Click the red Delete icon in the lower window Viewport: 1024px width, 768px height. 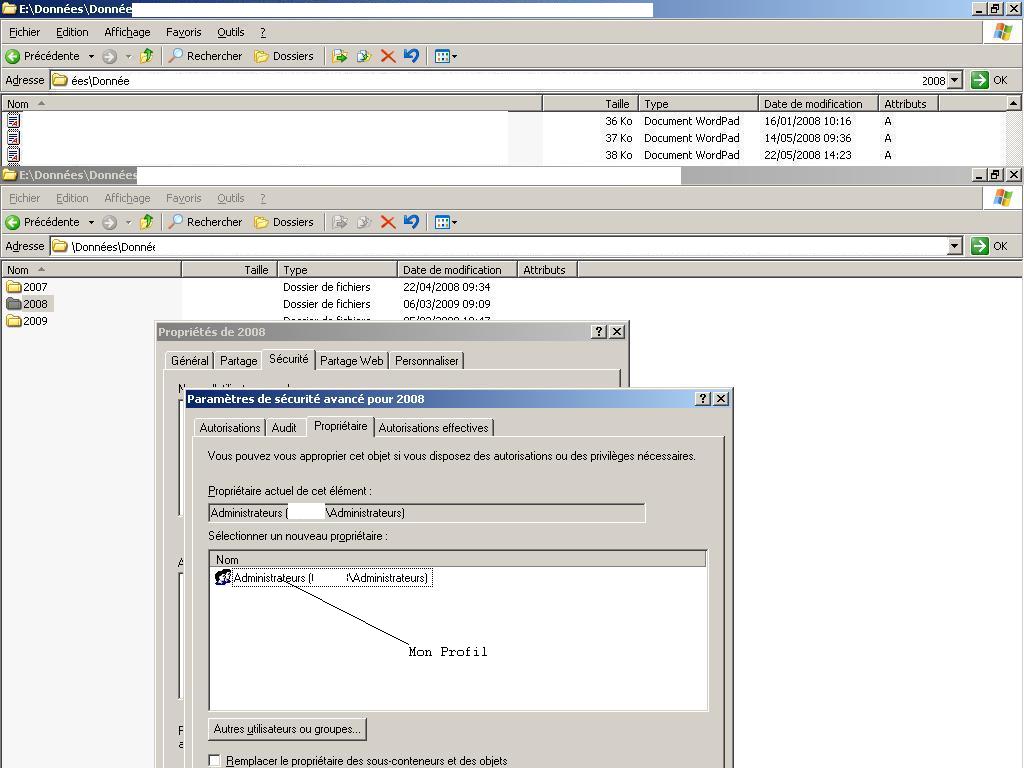[x=388, y=222]
